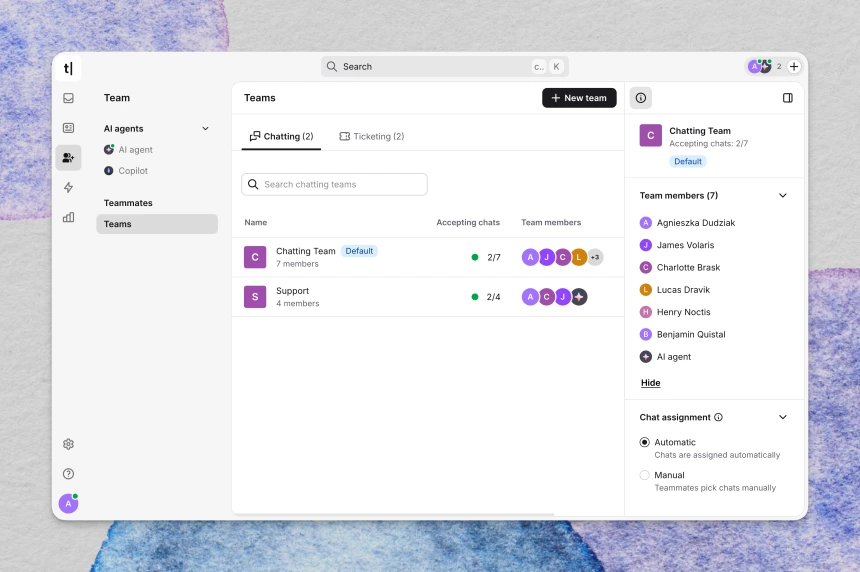The width and height of the screenshot is (860, 572).
Task: Toggle the side panel layout icon
Action: 788,98
